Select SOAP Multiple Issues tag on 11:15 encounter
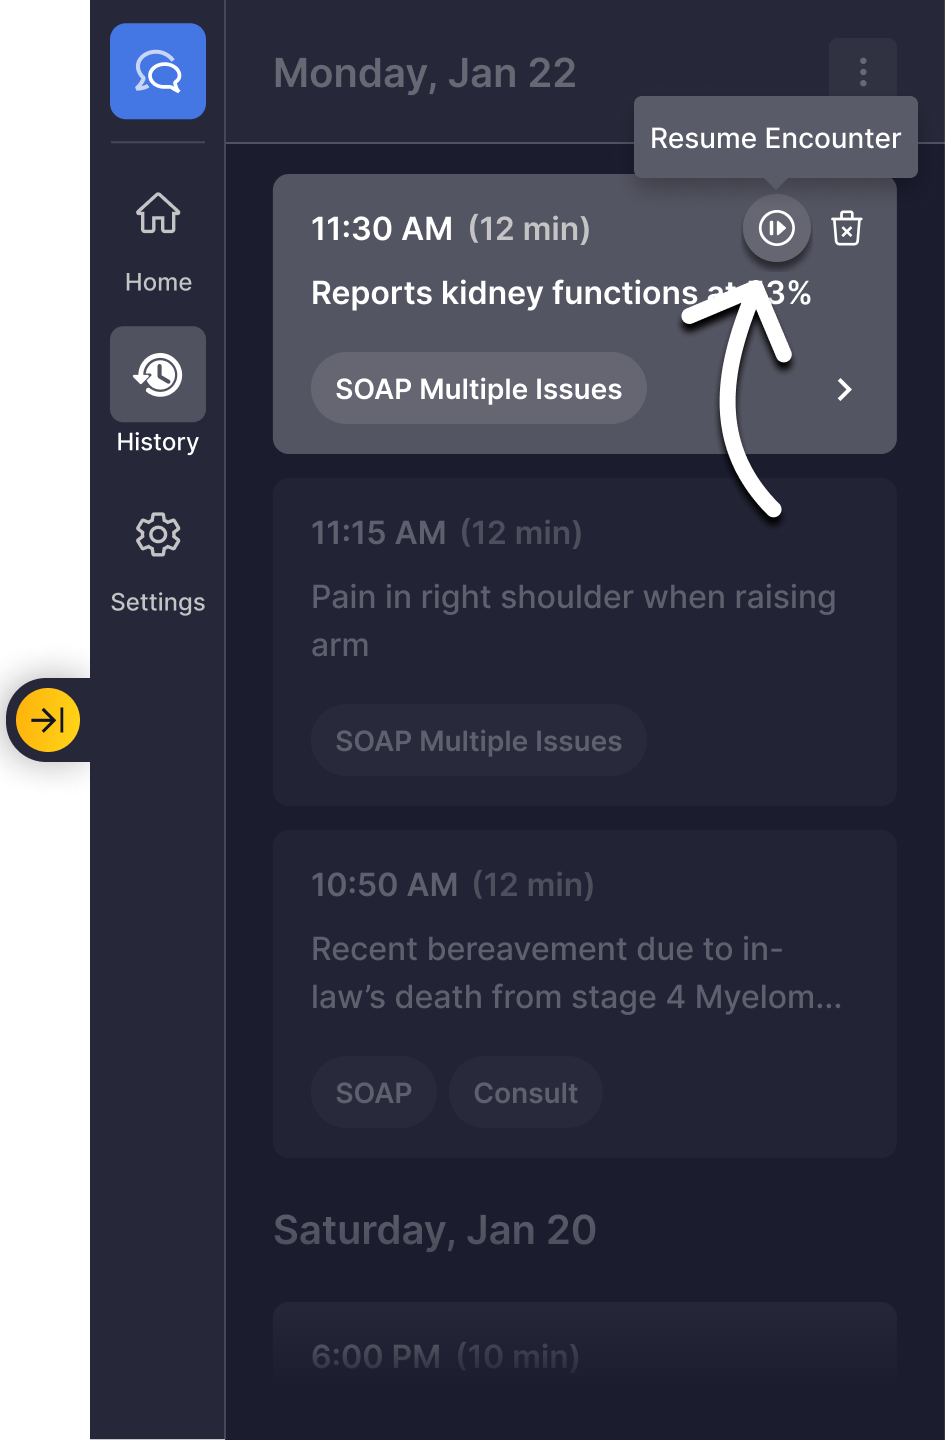945x1441 pixels. [478, 741]
